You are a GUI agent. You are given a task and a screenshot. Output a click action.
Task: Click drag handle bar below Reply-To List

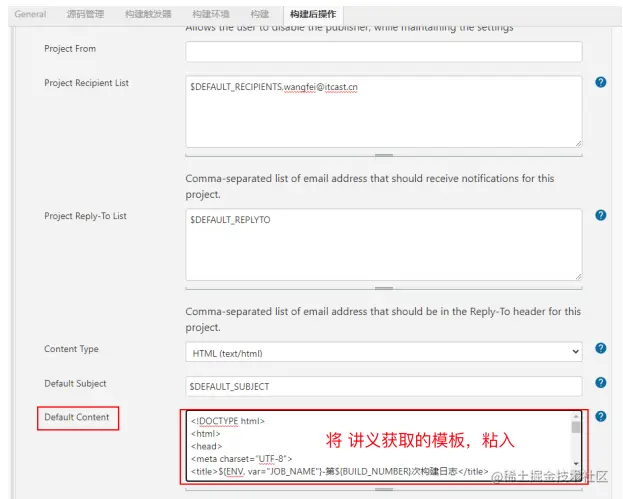point(384,288)
